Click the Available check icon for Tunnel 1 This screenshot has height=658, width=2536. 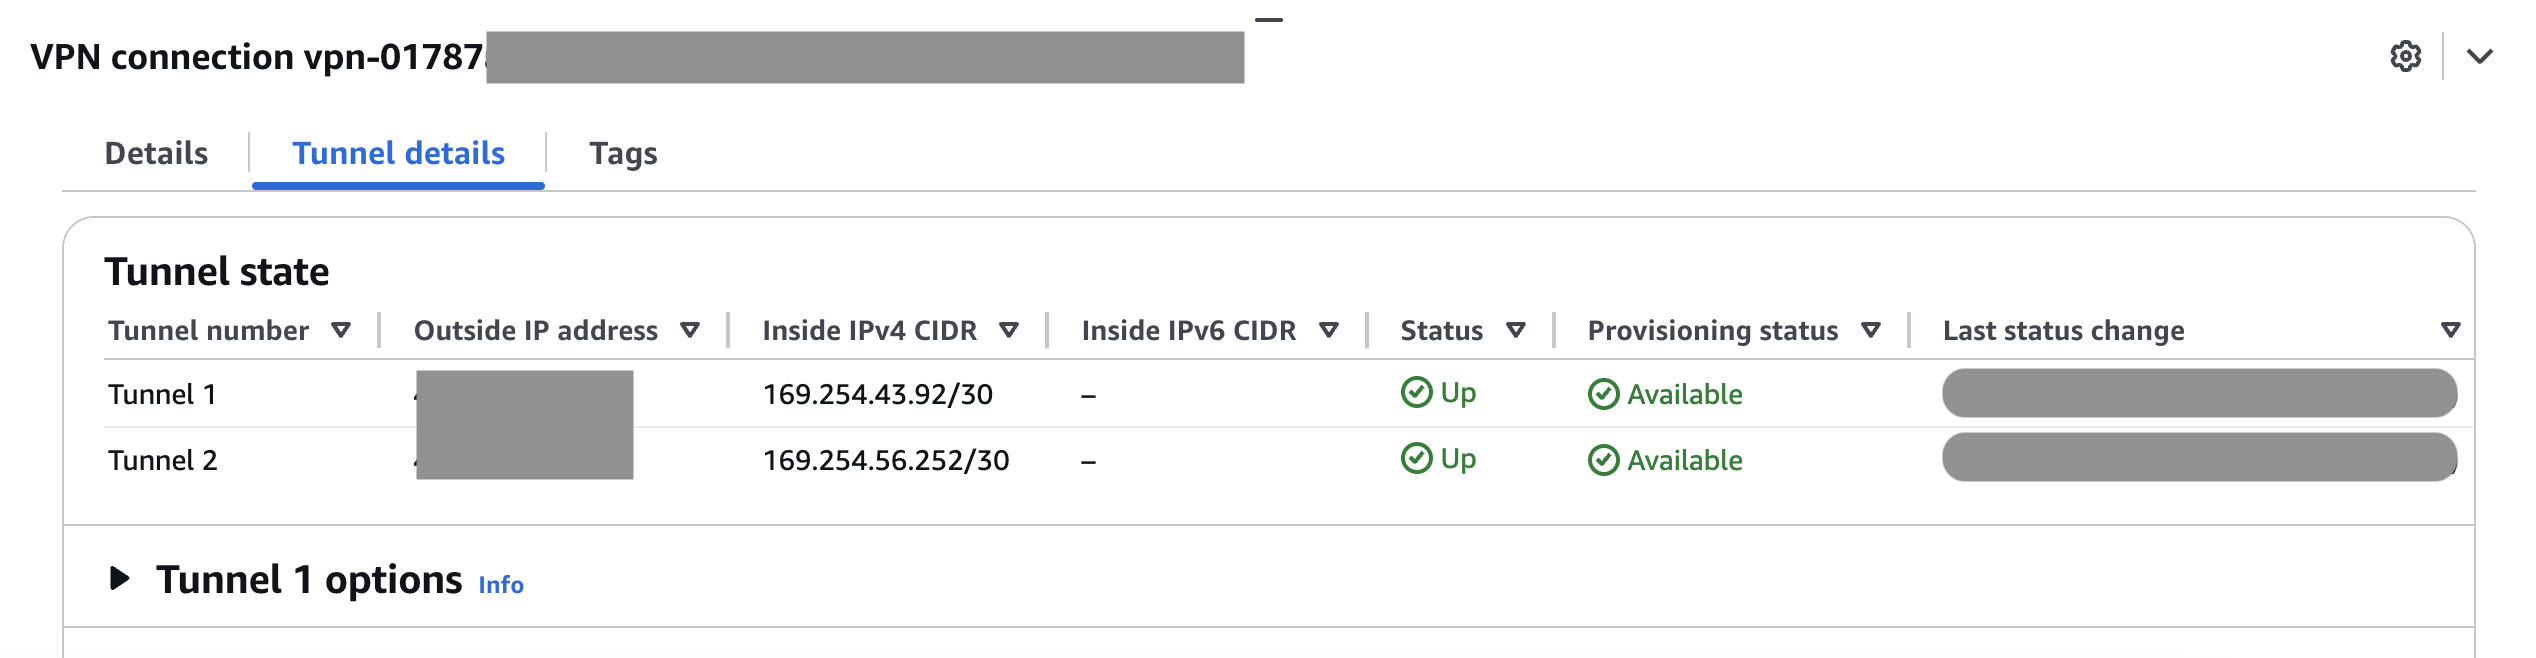point(1605,393)
